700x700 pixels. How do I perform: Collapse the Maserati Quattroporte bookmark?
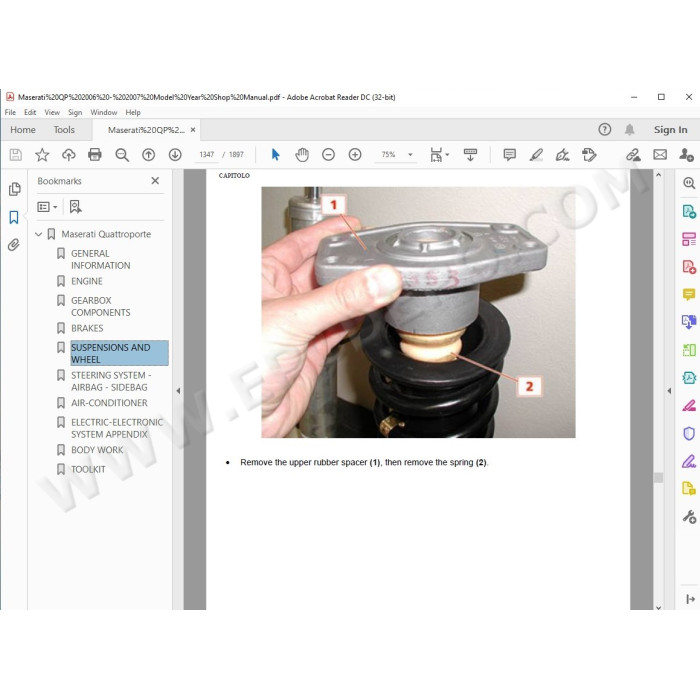[38, 234]
